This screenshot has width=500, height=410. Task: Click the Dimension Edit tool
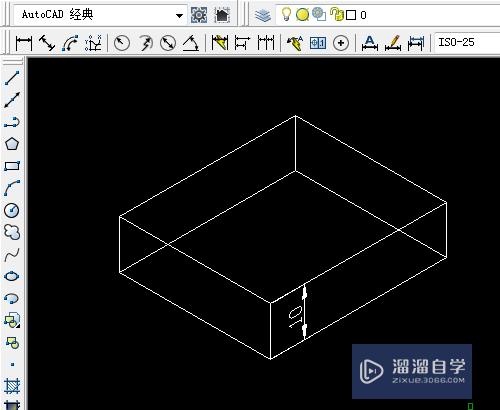click(x=370, y=43)
